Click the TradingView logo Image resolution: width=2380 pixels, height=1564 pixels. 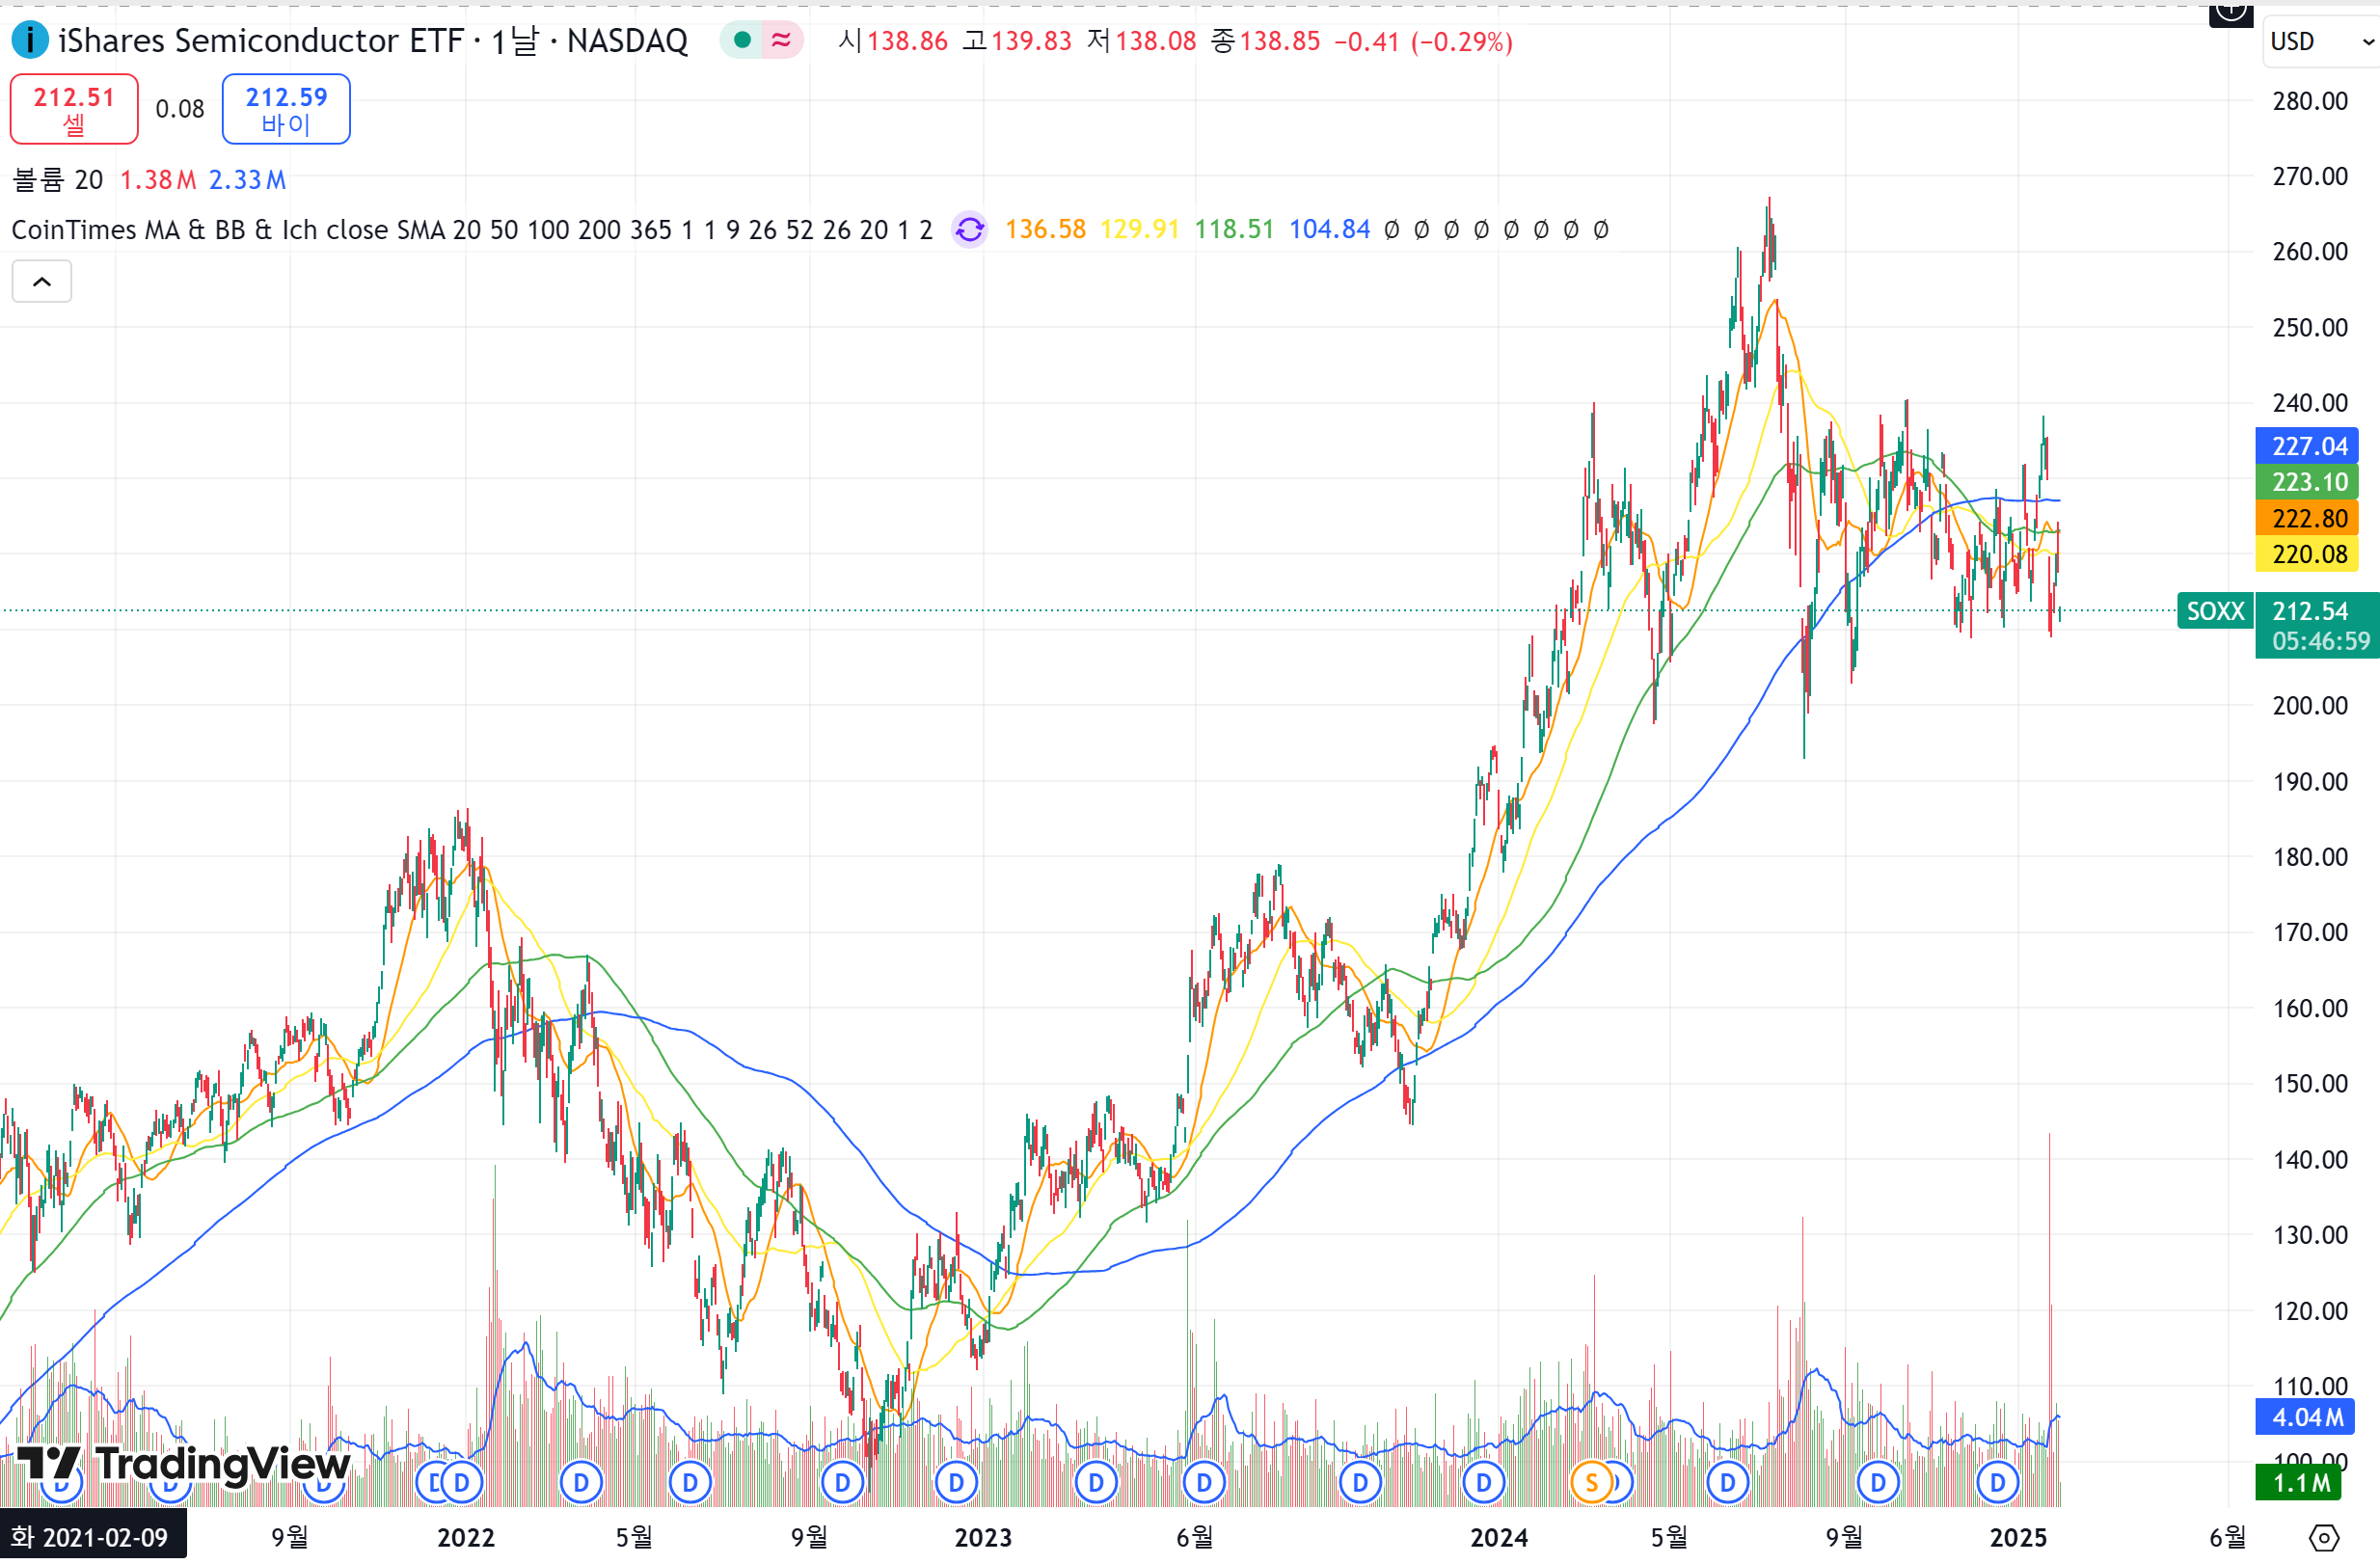click(x=185, y=1463)
